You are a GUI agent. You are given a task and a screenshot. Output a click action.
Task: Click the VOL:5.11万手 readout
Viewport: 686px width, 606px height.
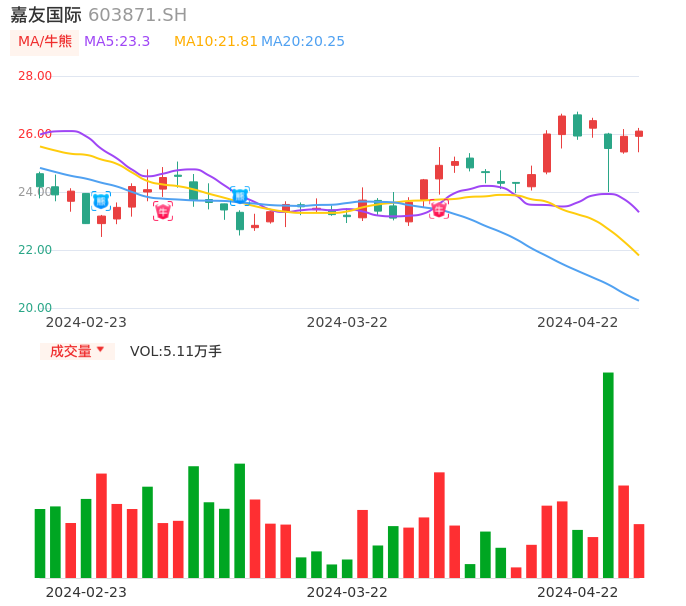pyautogui.click(x=176, y=351)
